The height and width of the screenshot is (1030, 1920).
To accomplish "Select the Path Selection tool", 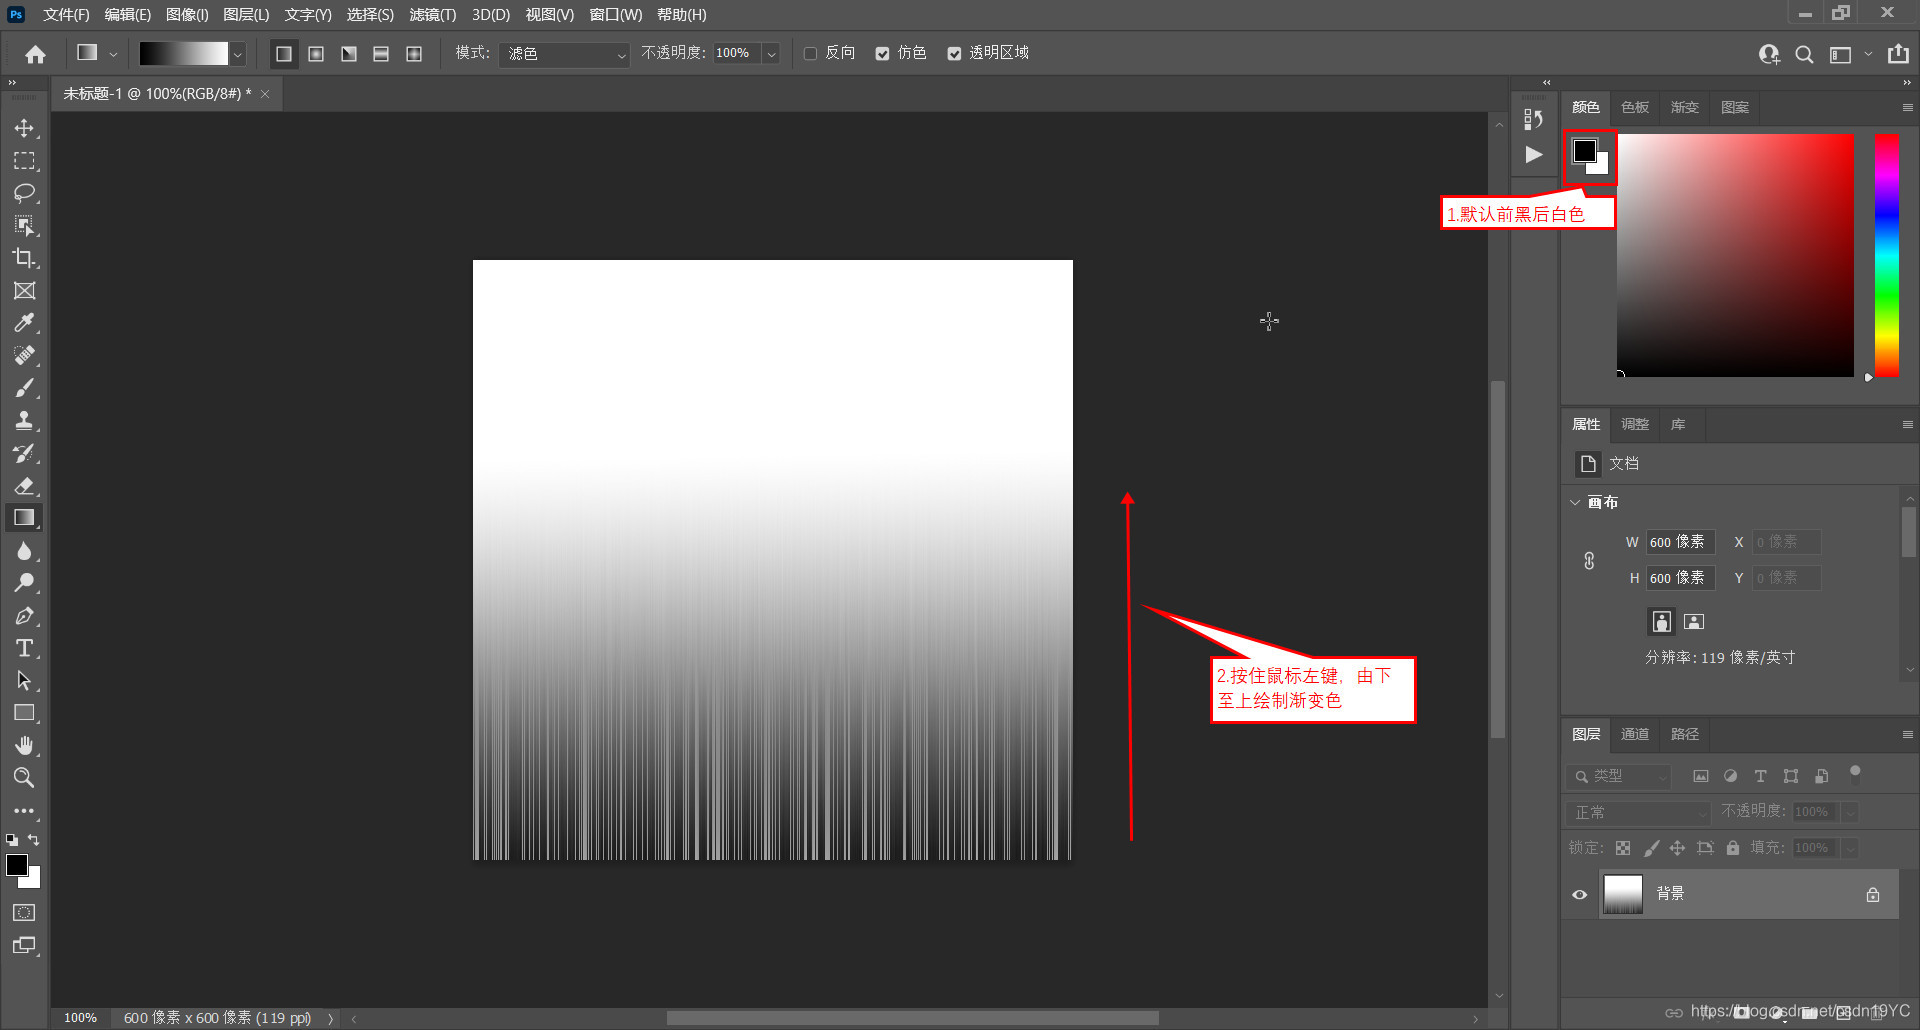I will point(24,681).
